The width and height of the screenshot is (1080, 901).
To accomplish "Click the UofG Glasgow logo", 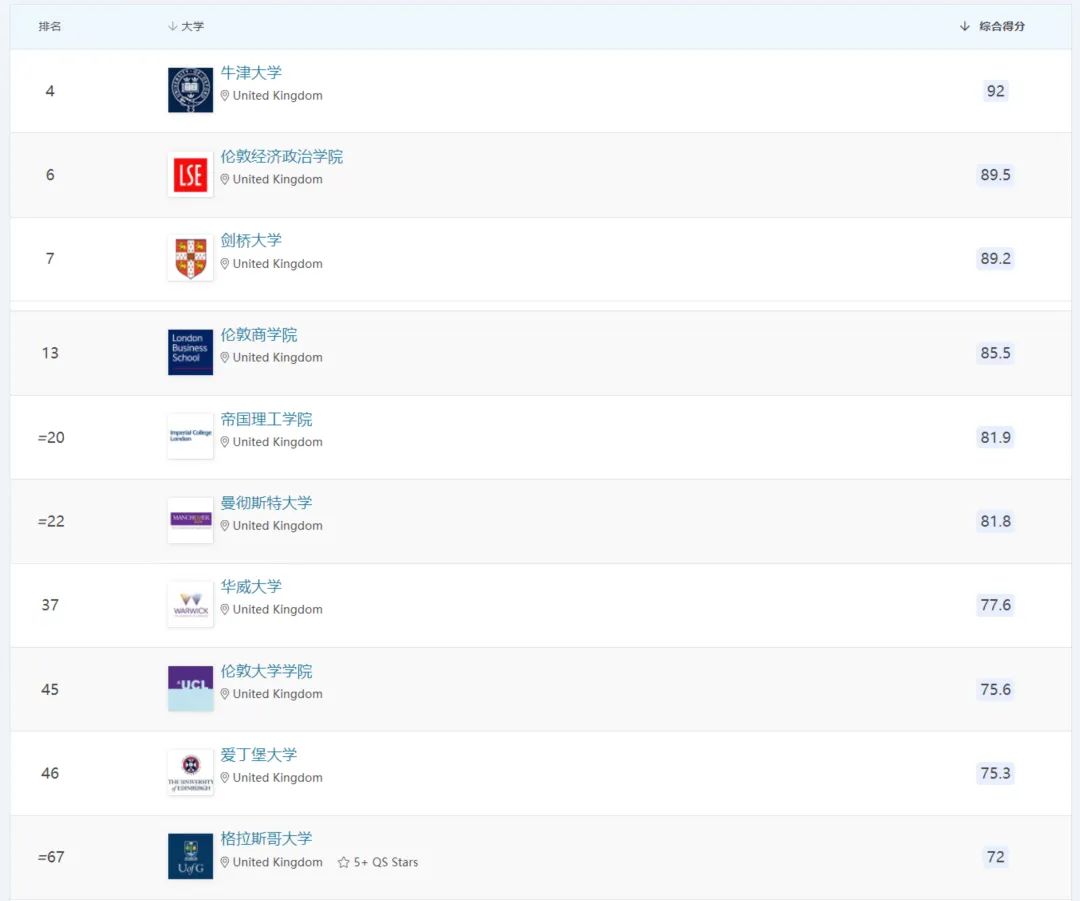I will click(x=190, y=856).
